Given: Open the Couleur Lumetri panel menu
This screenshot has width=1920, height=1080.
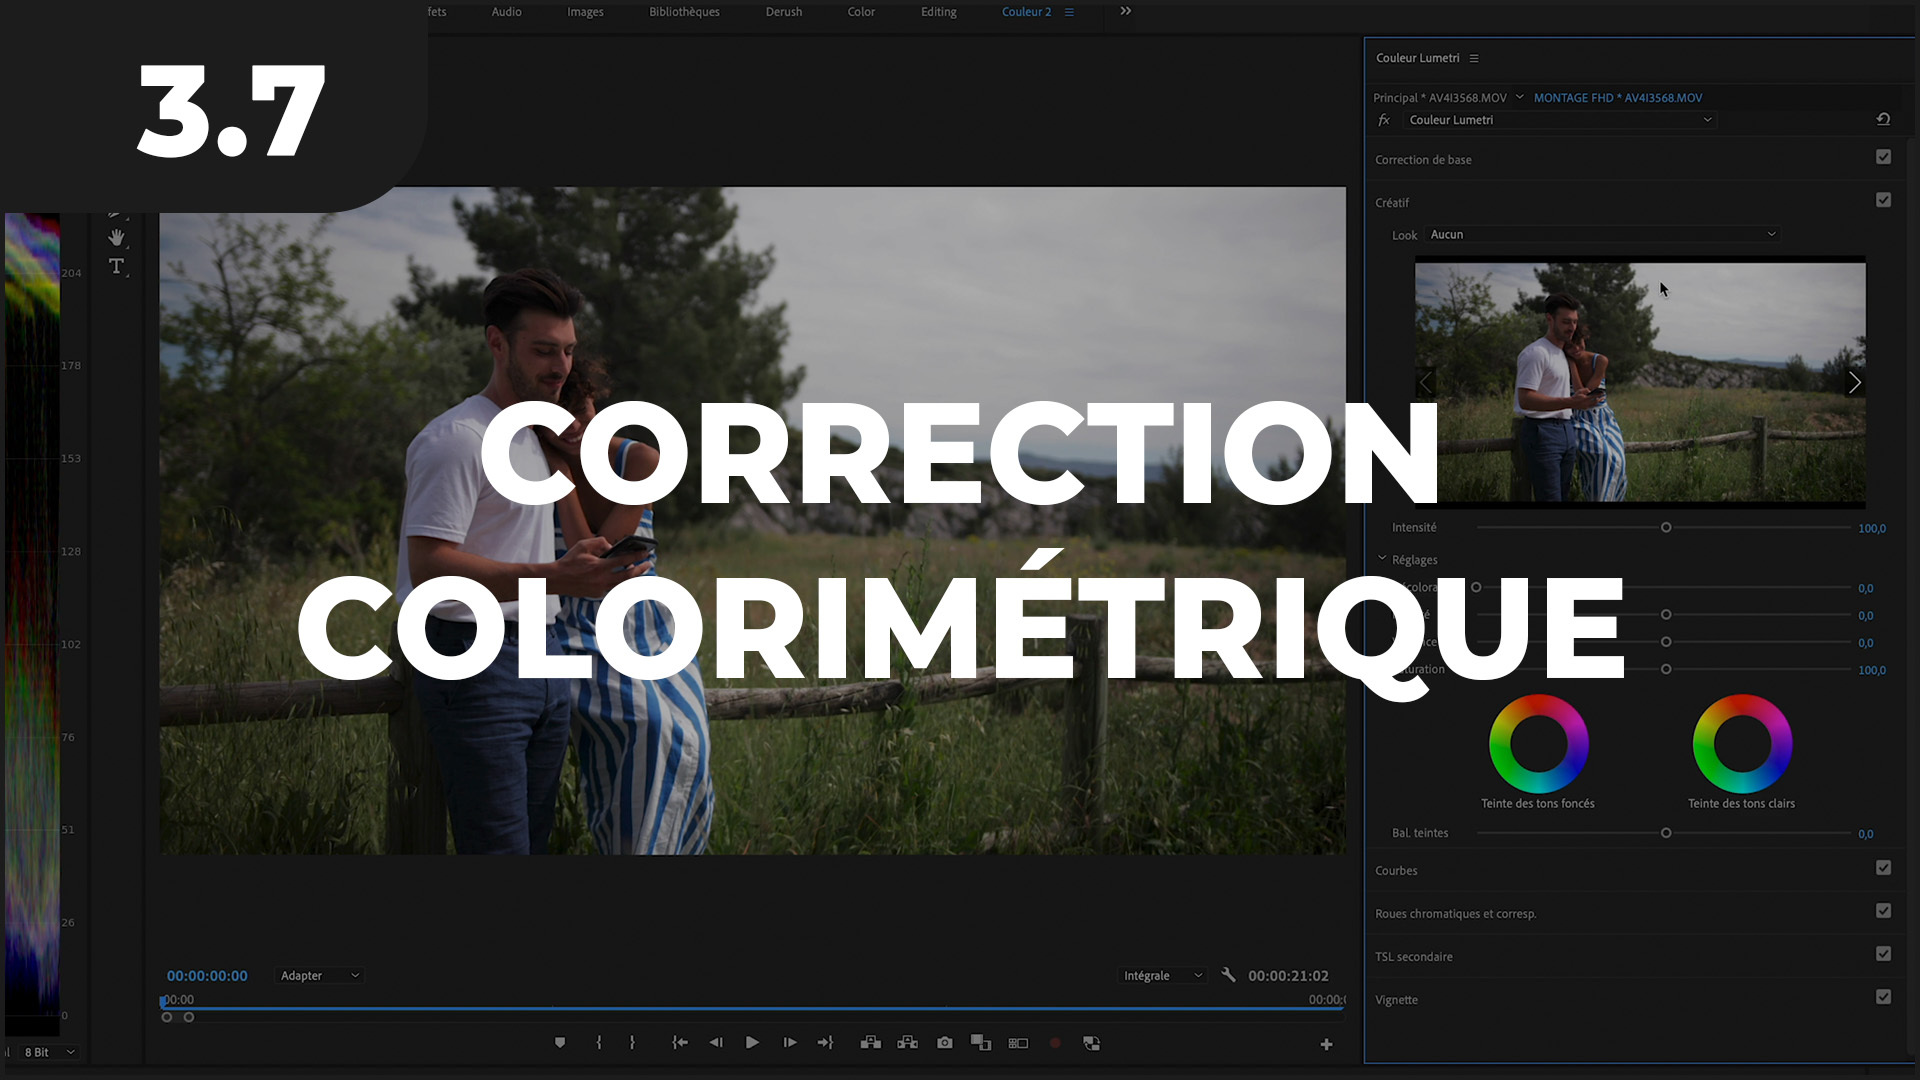Looking at the screenshot, I should (1474, 58).
